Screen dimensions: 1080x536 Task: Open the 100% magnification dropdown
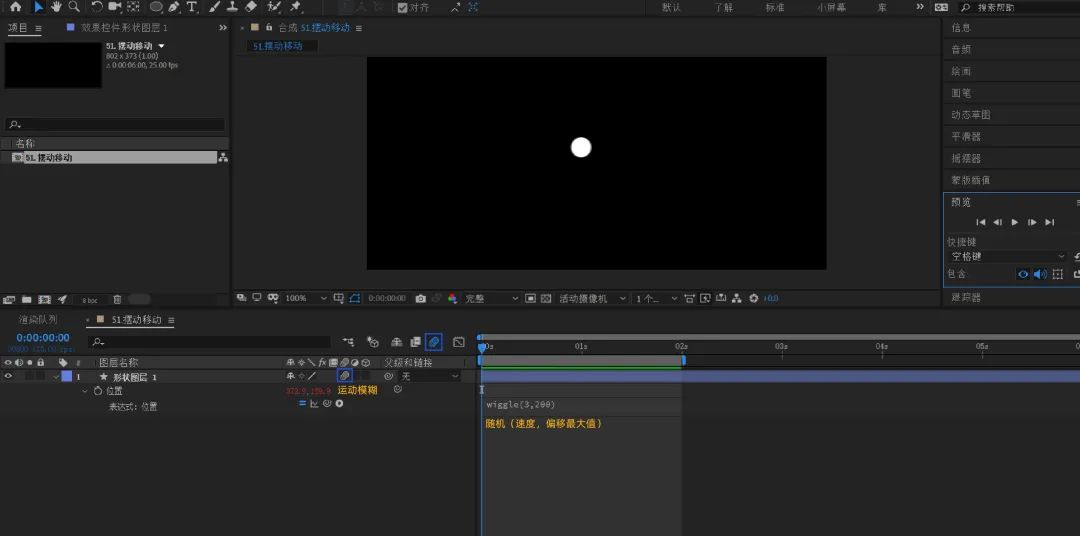coord(306,298)
